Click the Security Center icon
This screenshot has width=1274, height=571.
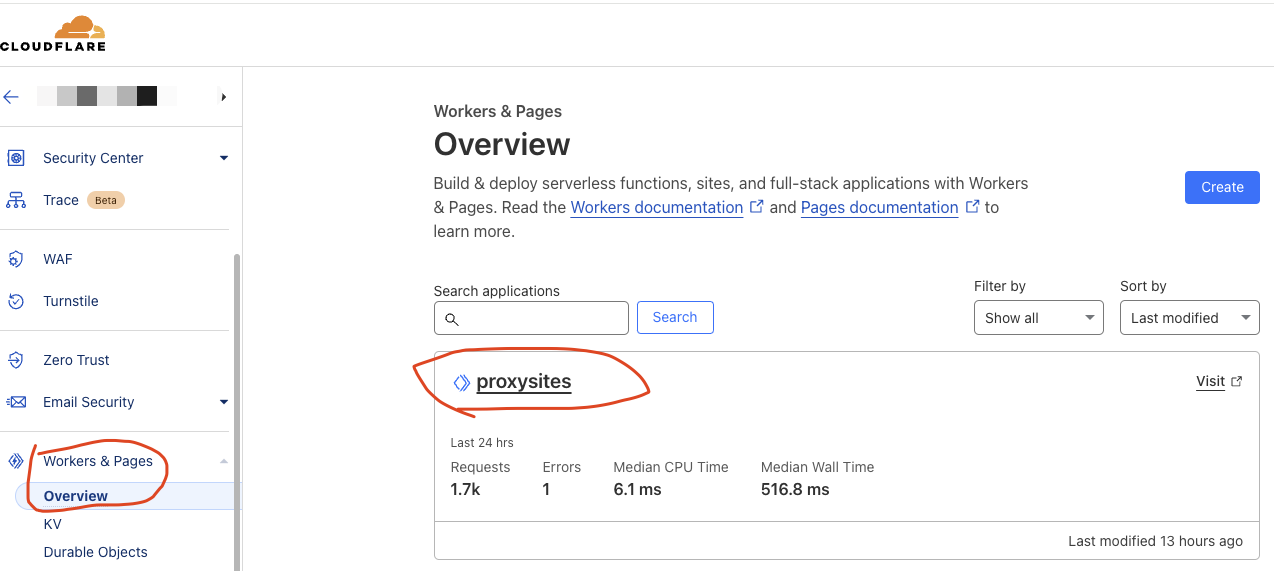tap(16, 158)
